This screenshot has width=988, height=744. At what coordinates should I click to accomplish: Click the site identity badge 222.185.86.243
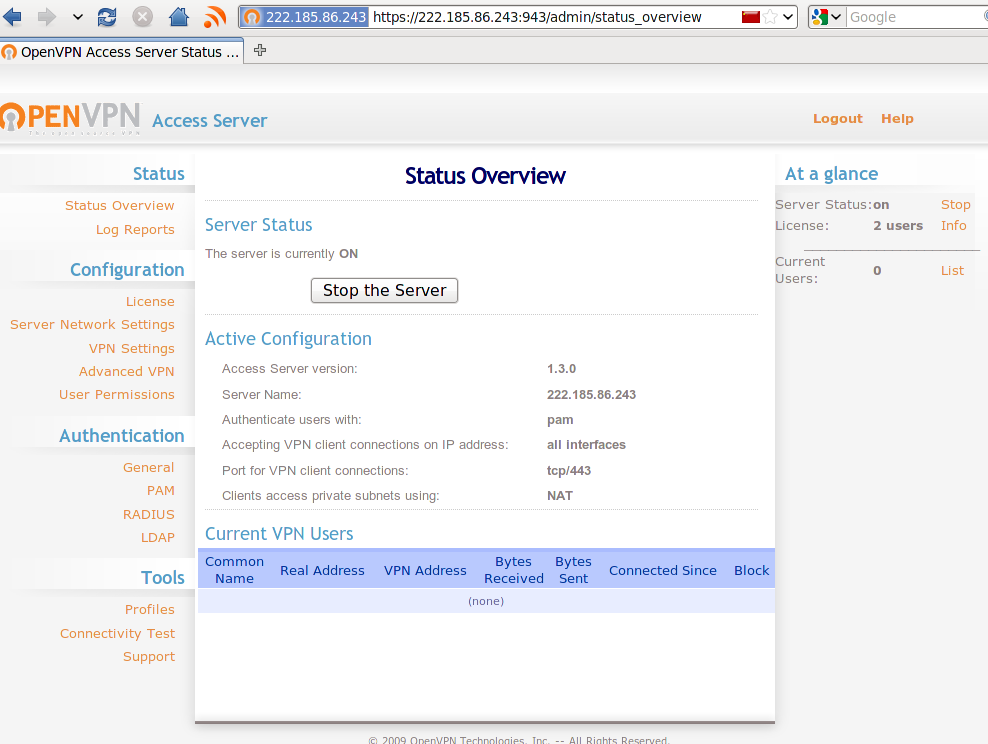tap(305, 17)
